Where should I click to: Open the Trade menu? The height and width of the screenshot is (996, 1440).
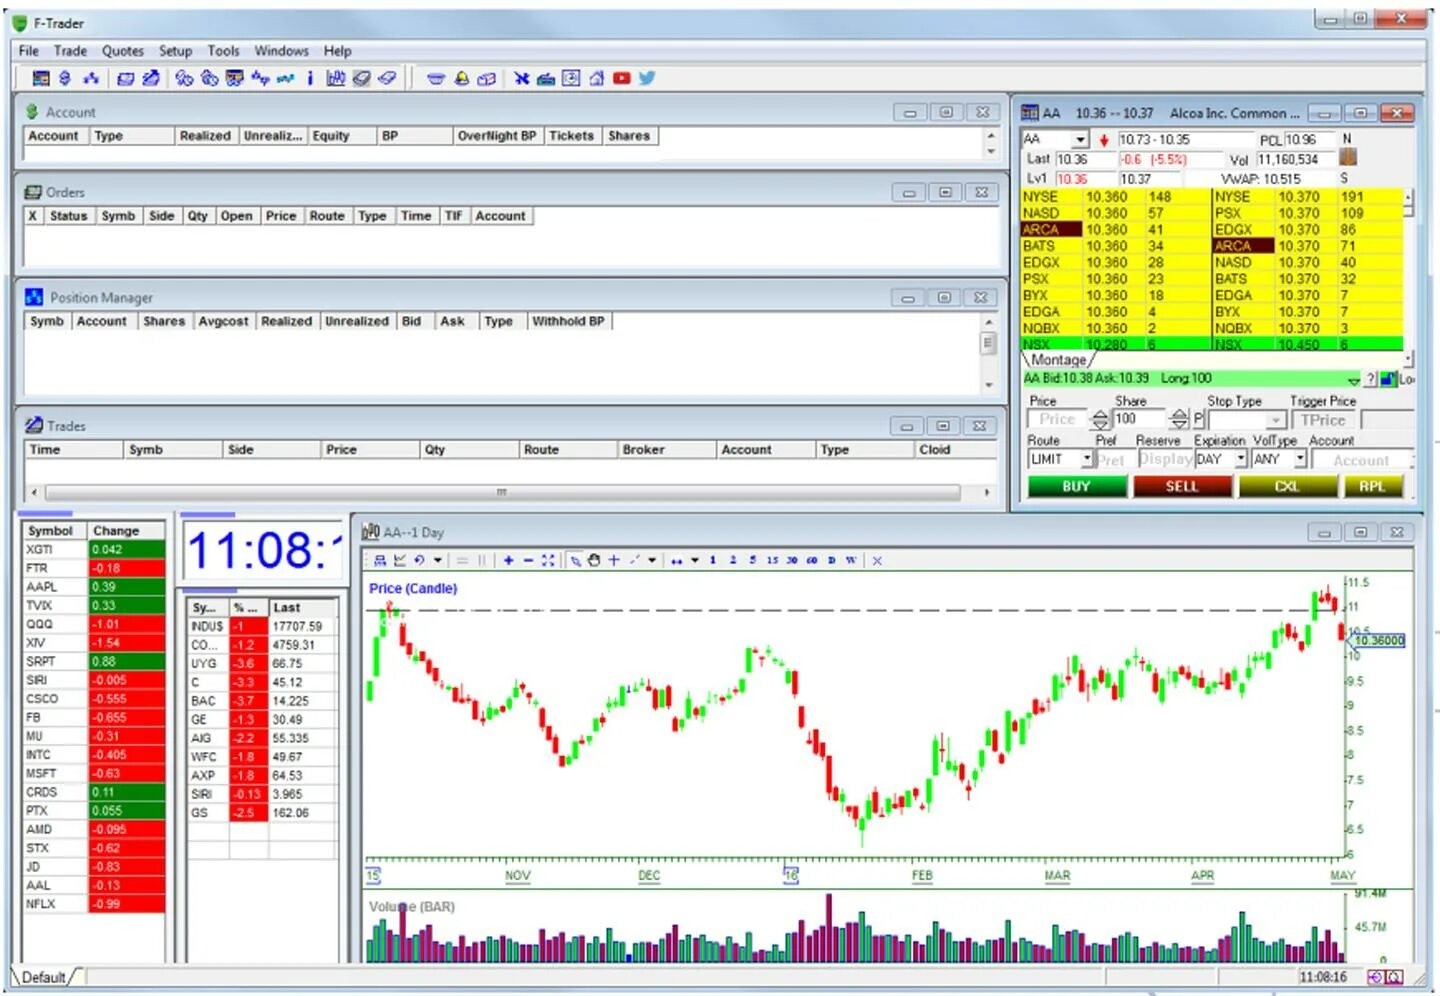[70, 51]
